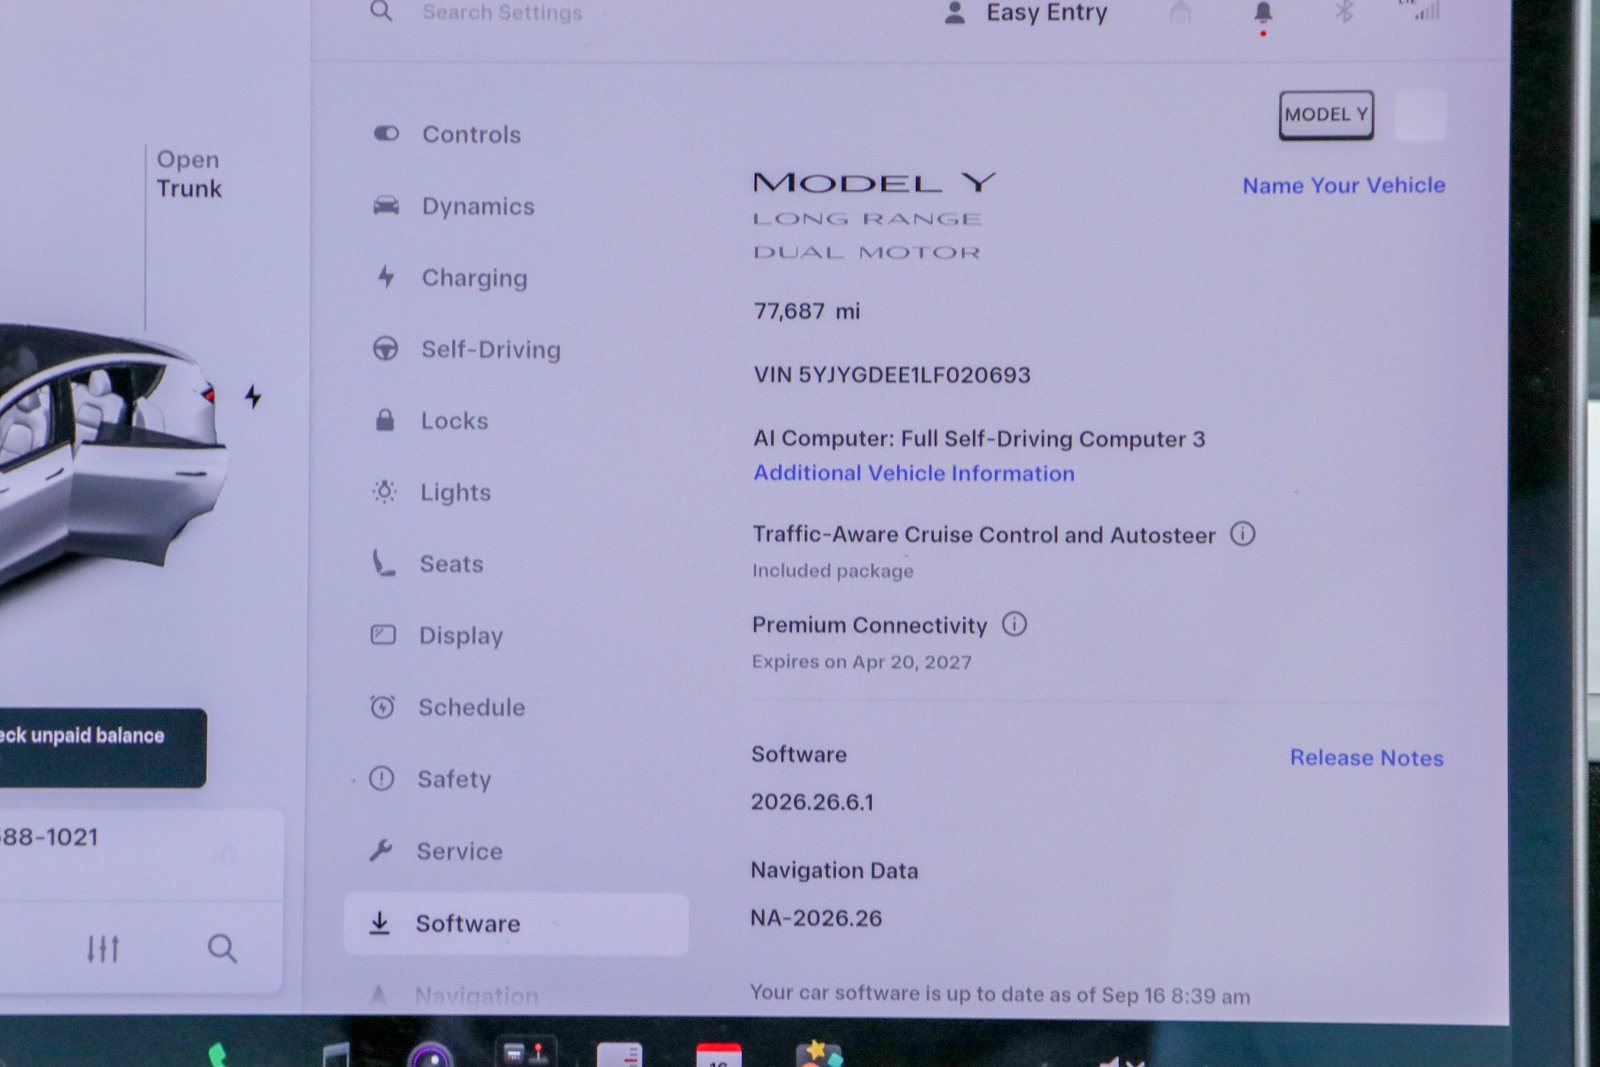Open the Easy Entry driver profile
This screenshot has height=1067, width=1600.
tap(1026, 13)
